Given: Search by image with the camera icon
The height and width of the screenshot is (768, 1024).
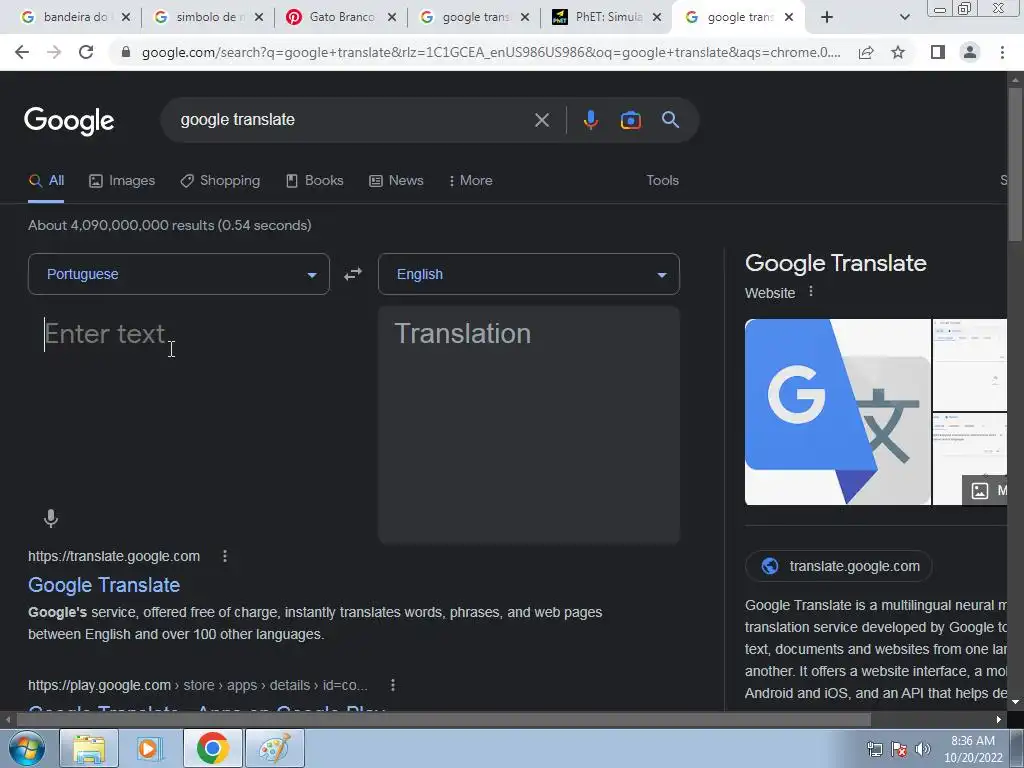Looking at the screenshot, I should tap(630, 120).
